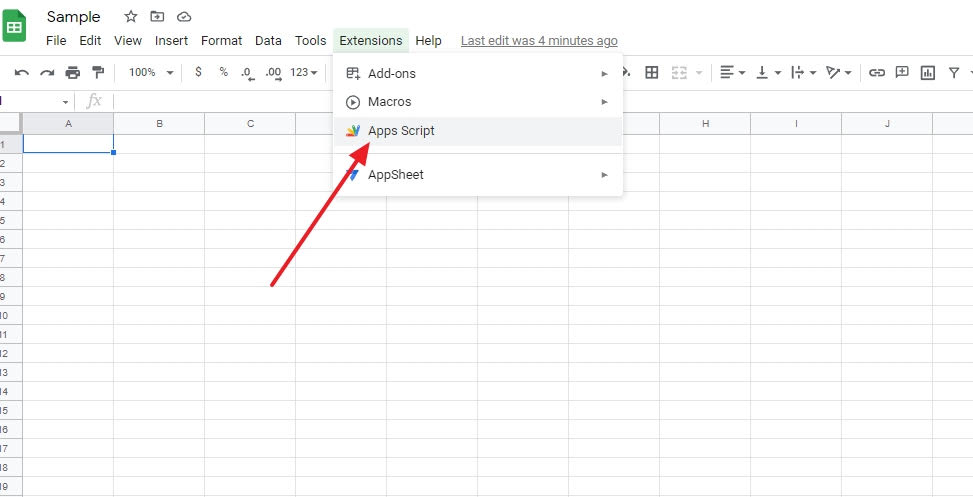Click the Insert comment icon

902,72
